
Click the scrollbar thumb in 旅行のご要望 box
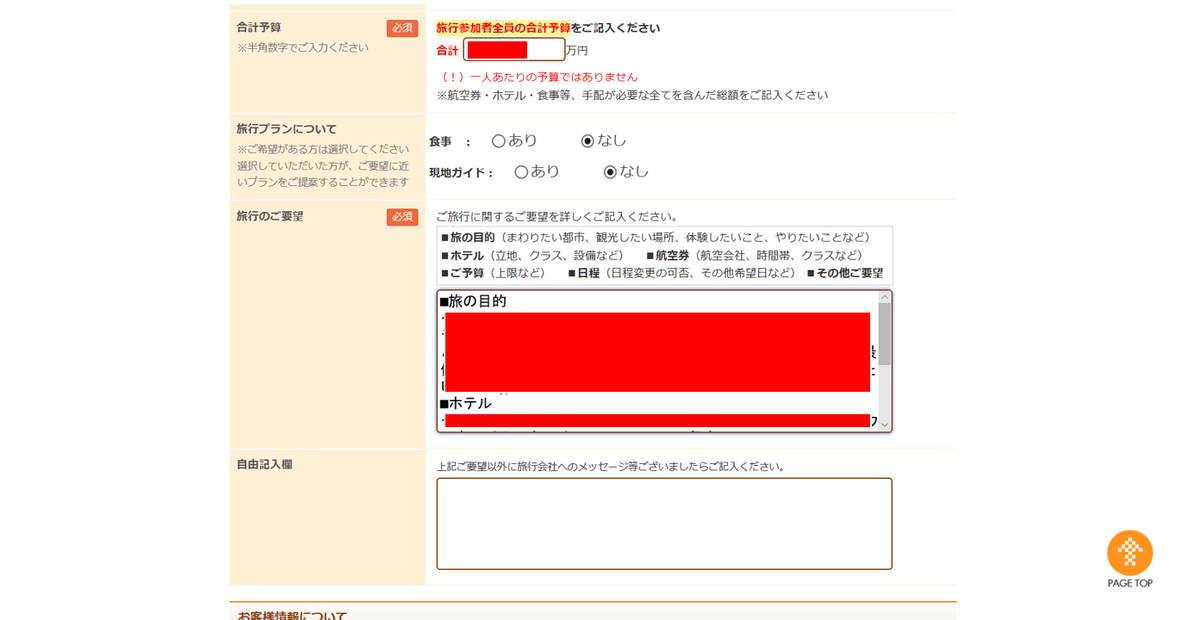coord(884,334)
